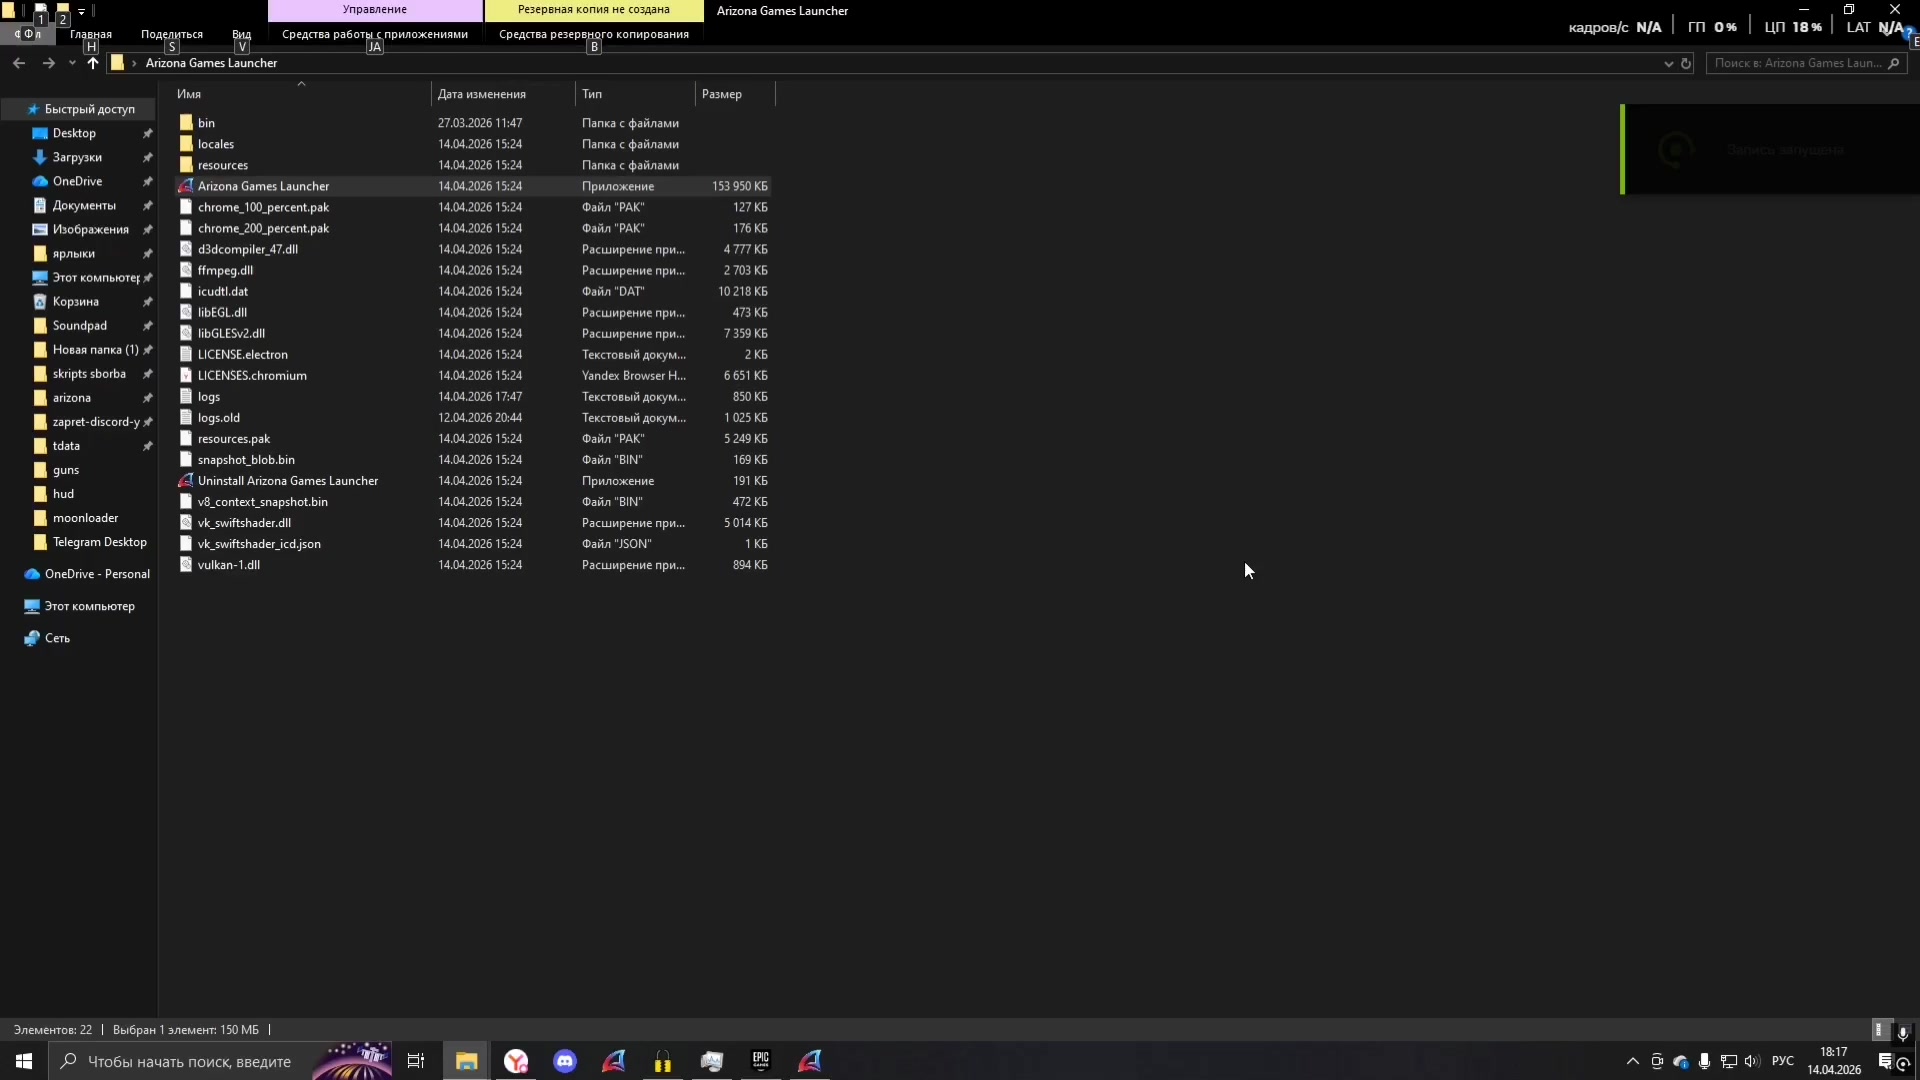Open the Средства работы с приложениями tab
Screen dimensions: 1920x1080
pos(375,34)
